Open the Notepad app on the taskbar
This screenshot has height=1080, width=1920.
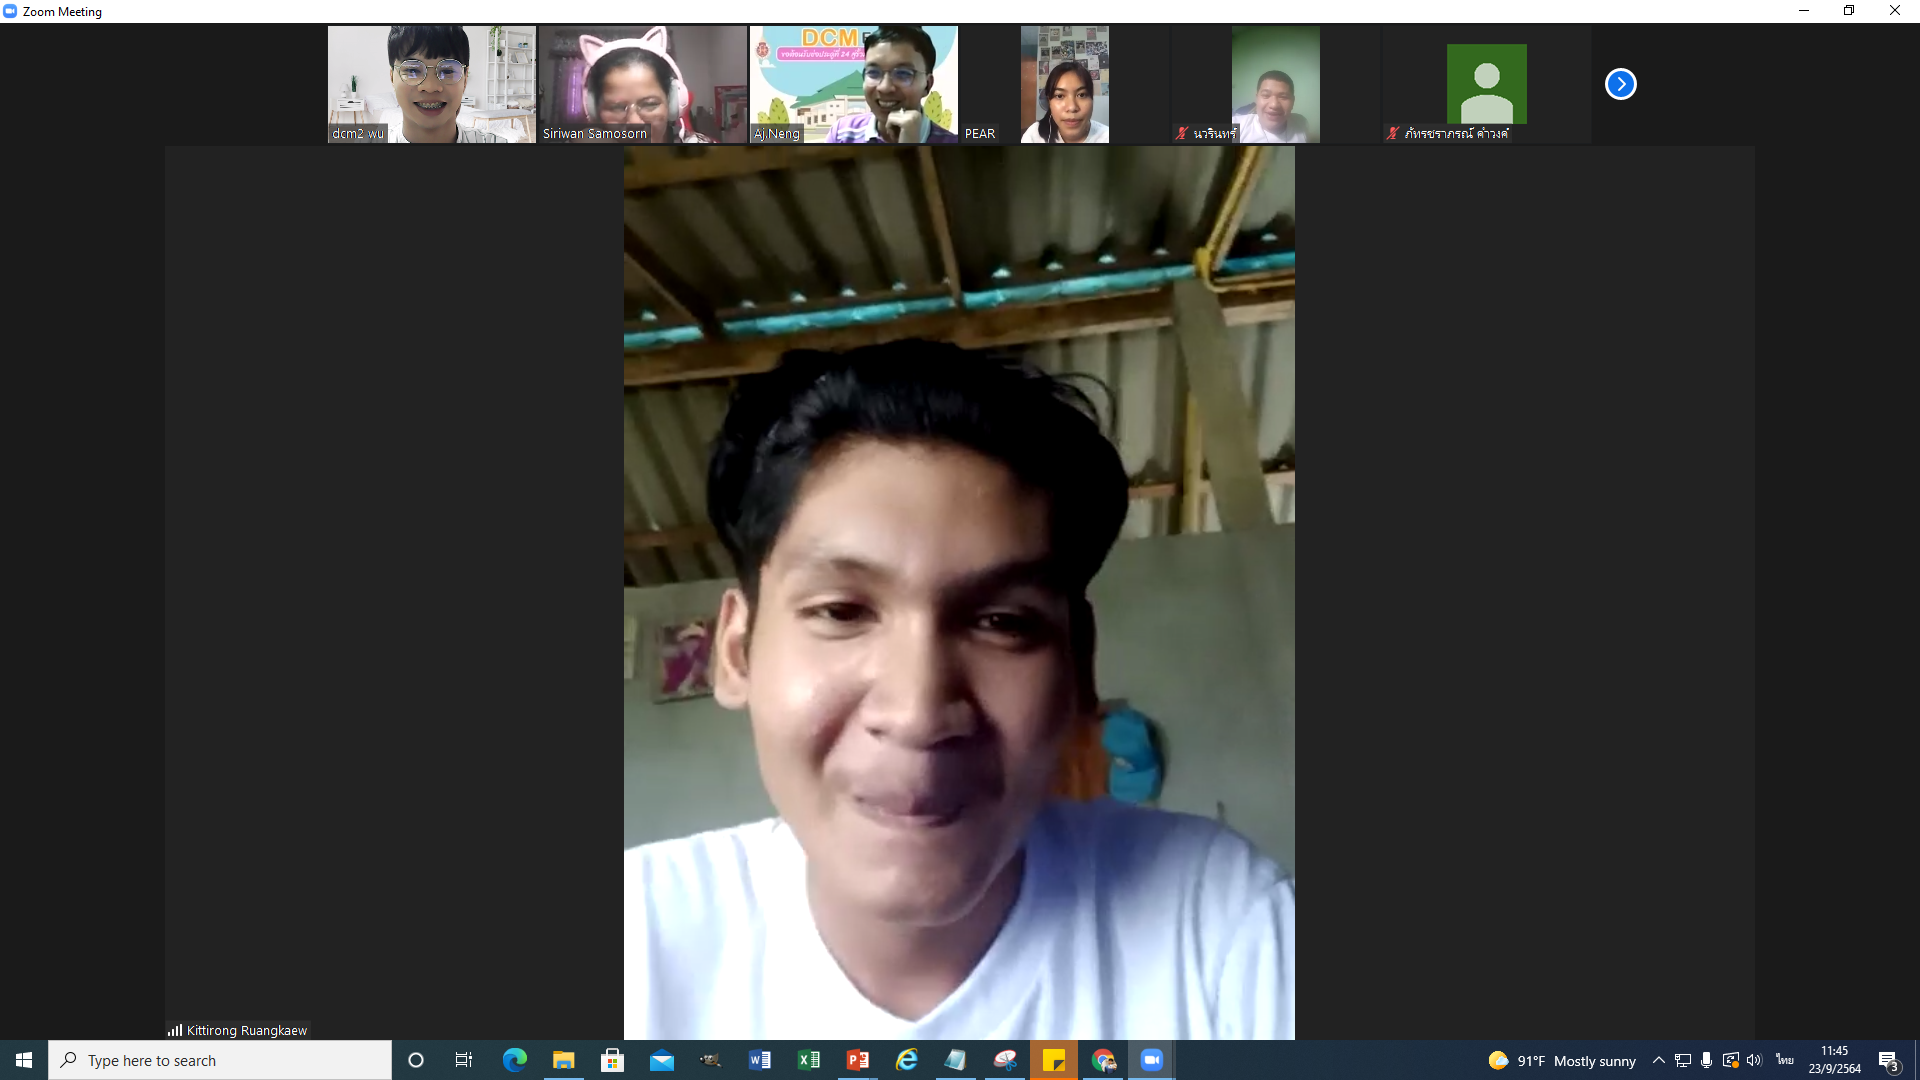point(955,1060)
